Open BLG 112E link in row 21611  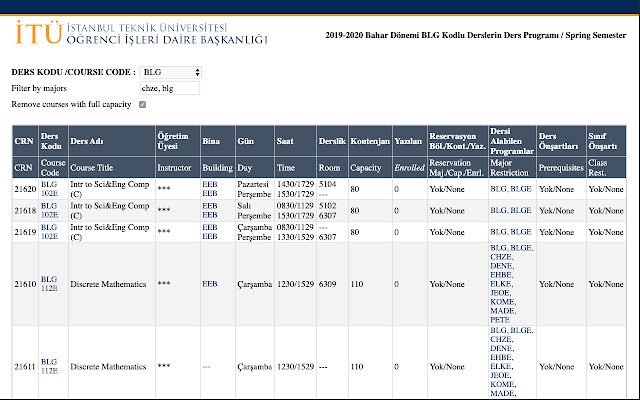[49, 366]
